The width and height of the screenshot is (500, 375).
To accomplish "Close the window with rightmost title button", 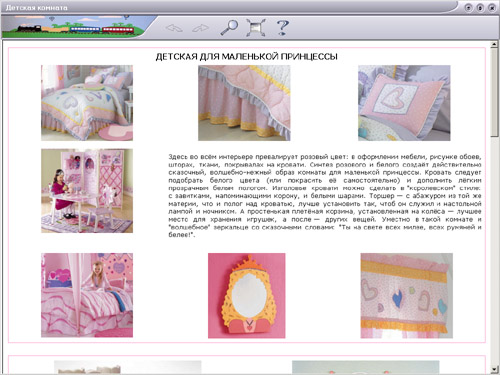I will click(492, 8).
